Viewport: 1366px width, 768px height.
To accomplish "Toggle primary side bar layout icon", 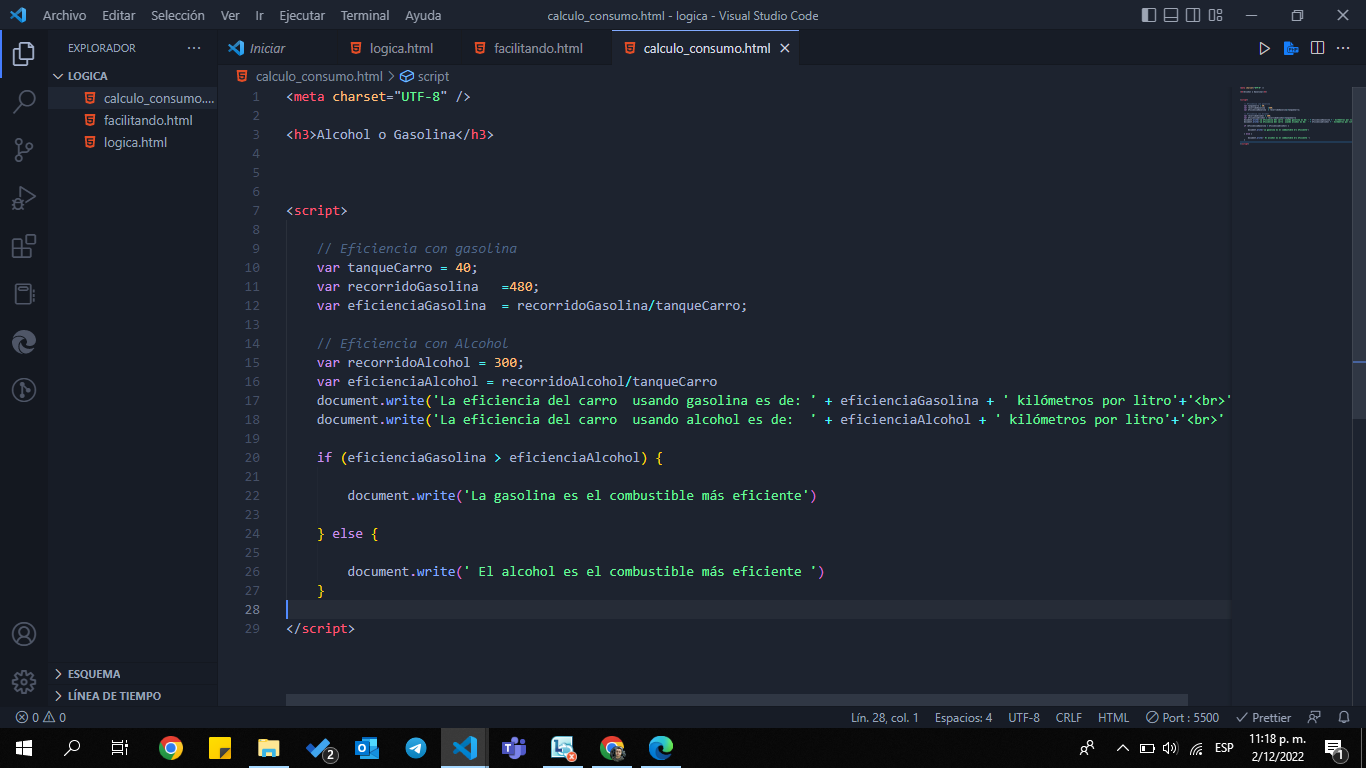I will click(1149, 16).
